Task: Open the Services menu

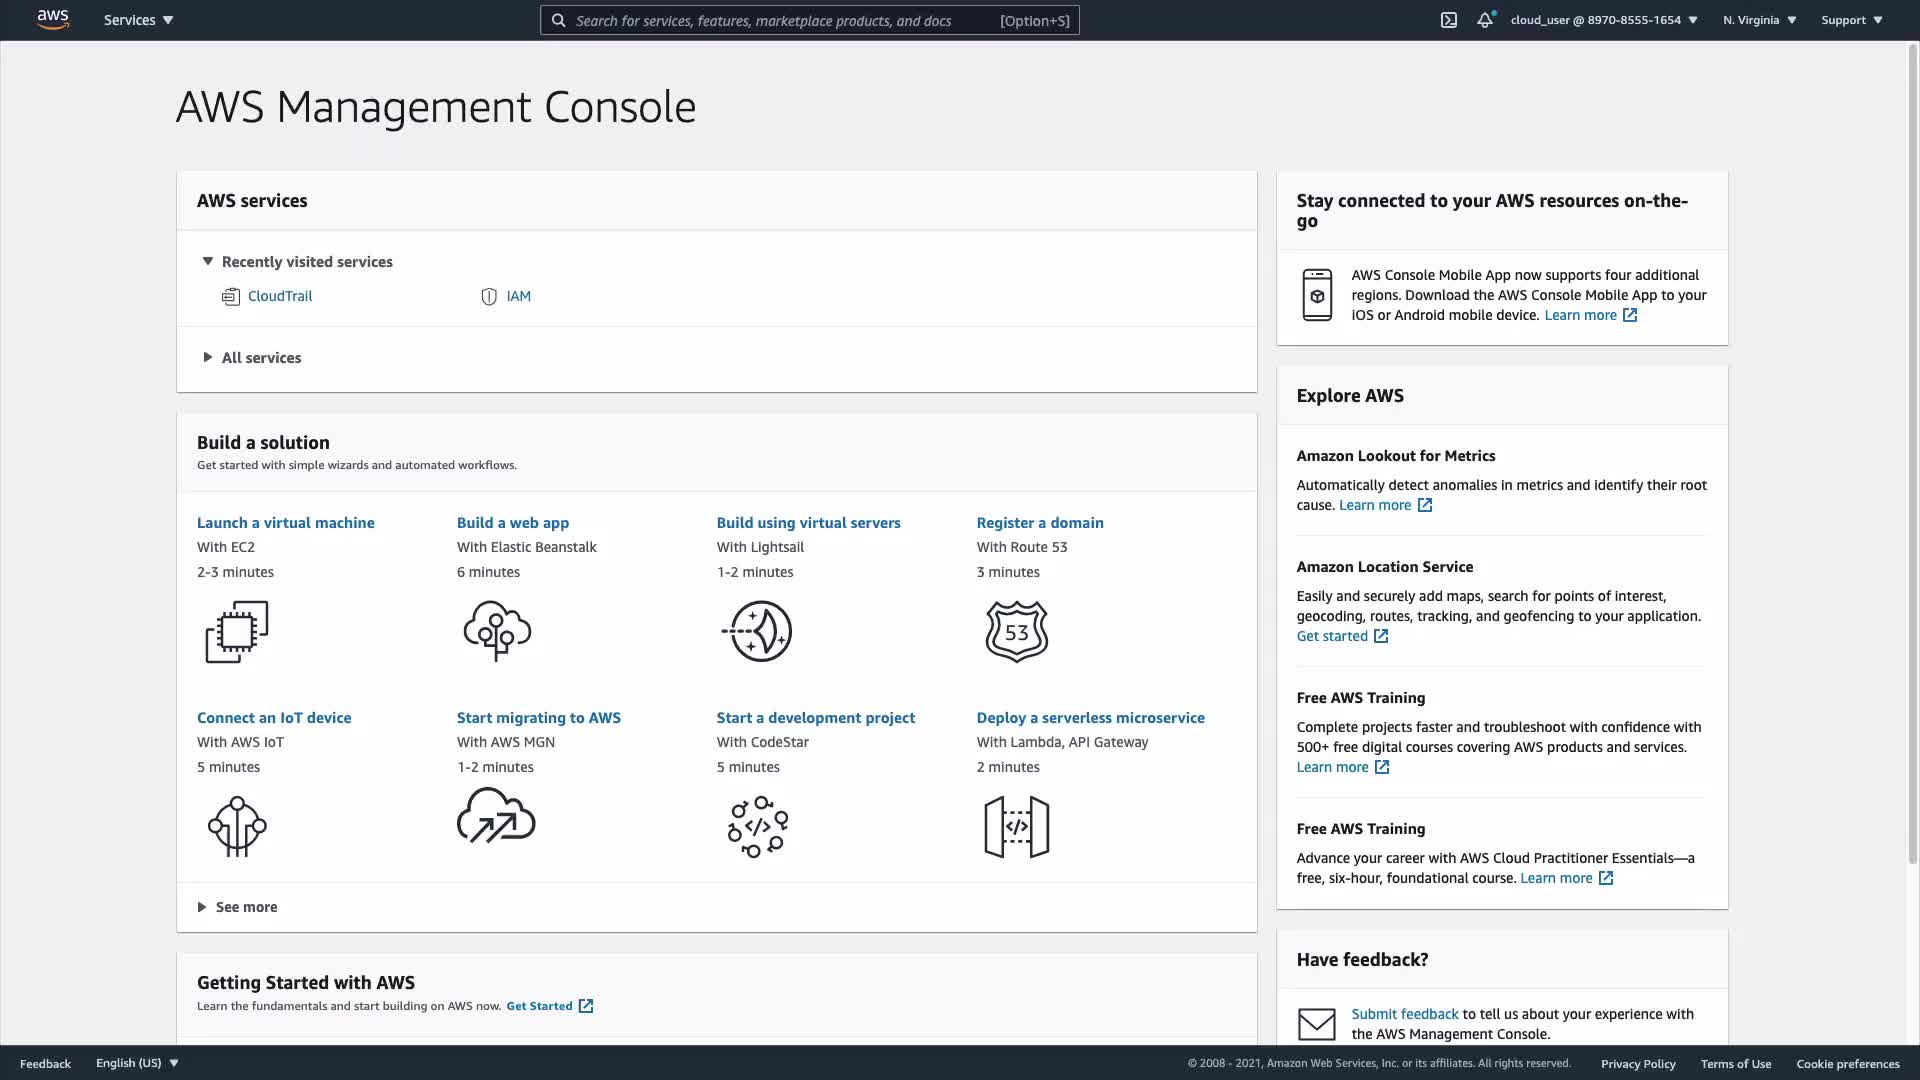Action: [x=138, y=20]
